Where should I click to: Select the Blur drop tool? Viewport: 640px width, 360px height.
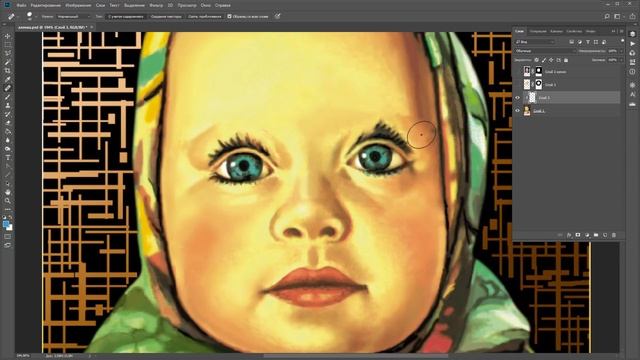pos(7,140)
